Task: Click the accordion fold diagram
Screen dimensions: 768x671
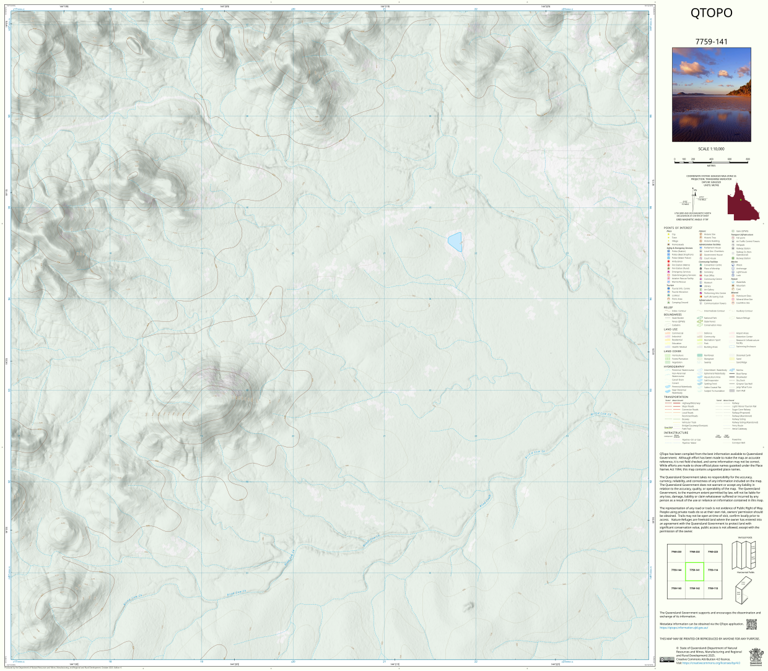Action: click(x=744, y=555)
